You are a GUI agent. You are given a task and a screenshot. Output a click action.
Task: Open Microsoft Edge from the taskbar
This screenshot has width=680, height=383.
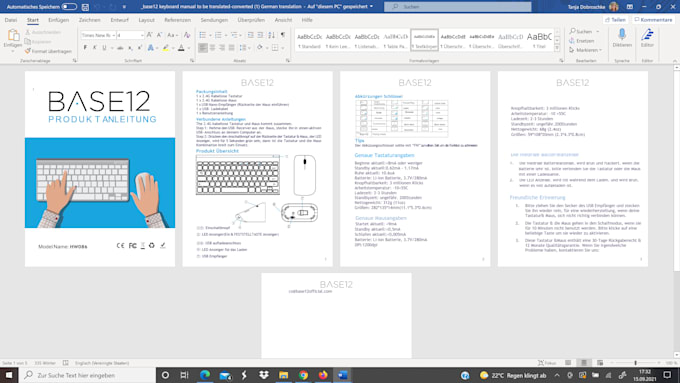point(205,375)
